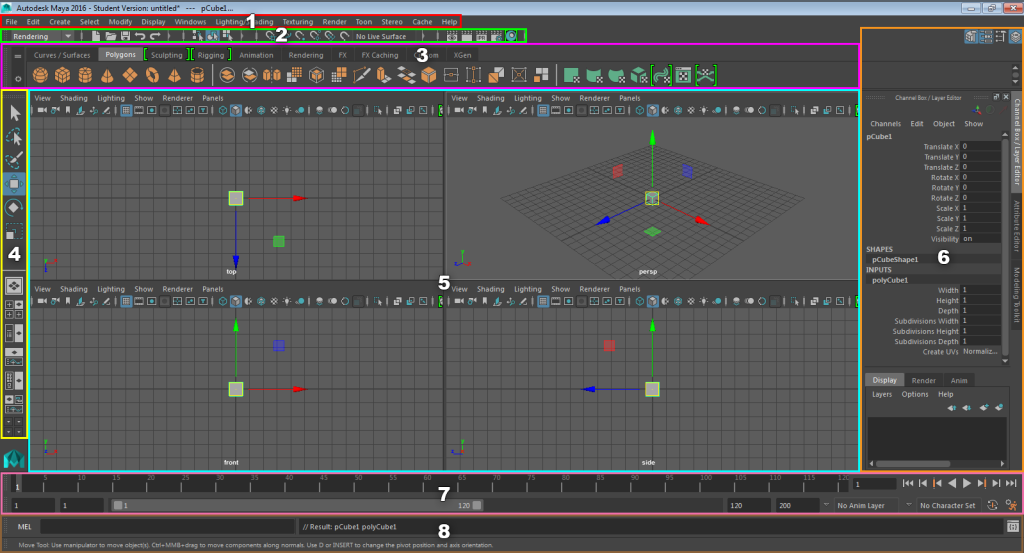Create a polygon cube from the shelf

[63, 75]
